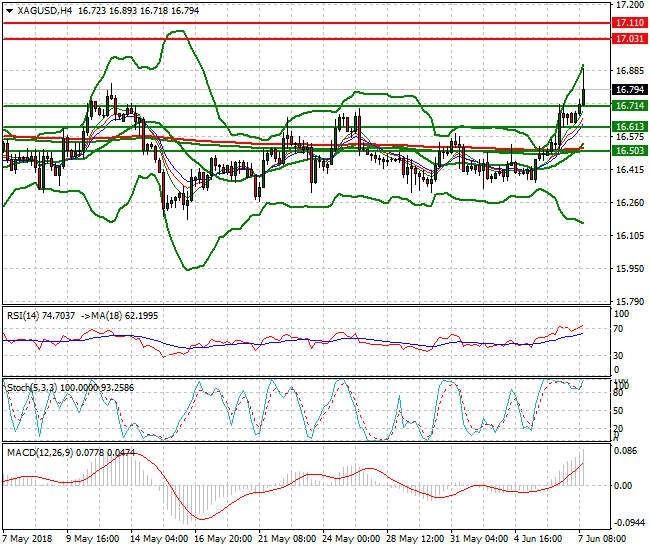Image resolution: width=650 pixels, height=550 pixels.
Task: Click the 15.790 price axis value
Action: pos(628,301)
